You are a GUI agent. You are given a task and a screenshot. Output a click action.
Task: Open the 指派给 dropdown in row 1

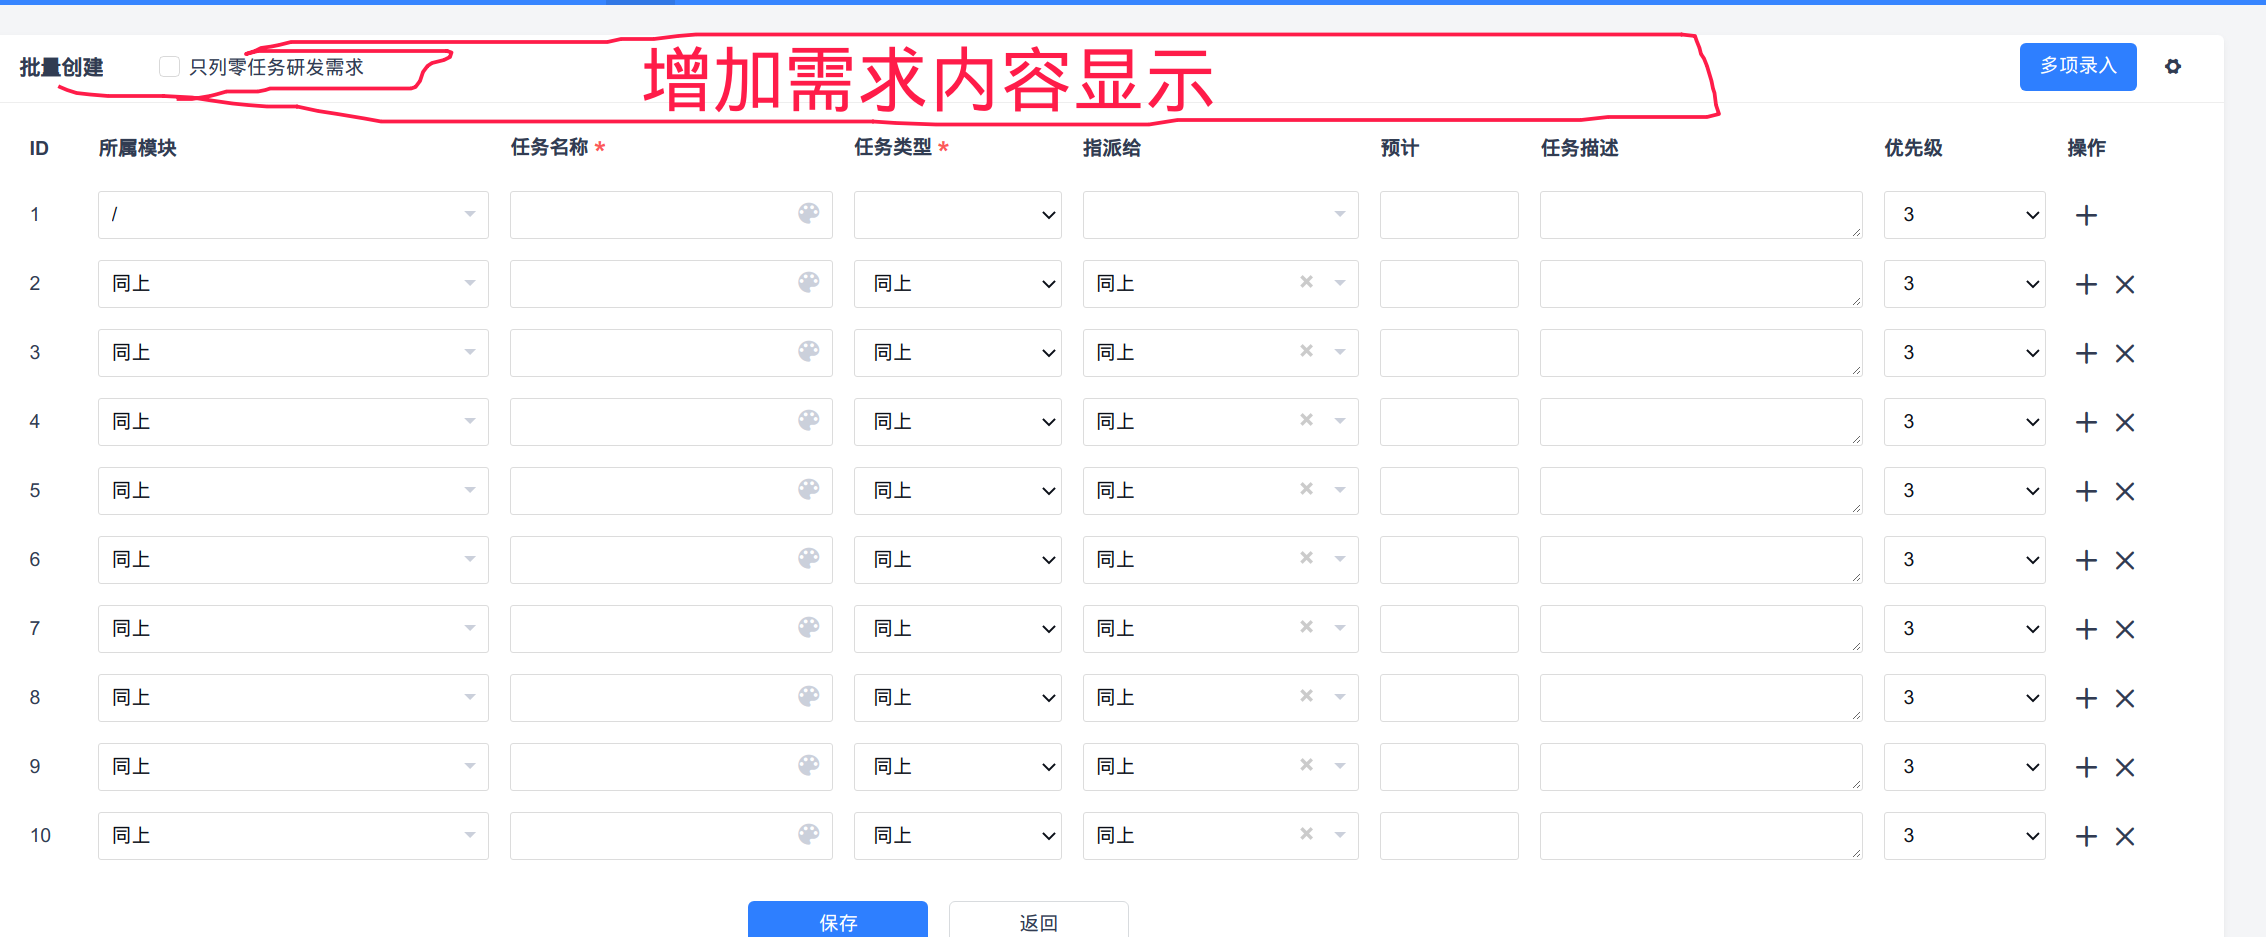pos(1220,215)
